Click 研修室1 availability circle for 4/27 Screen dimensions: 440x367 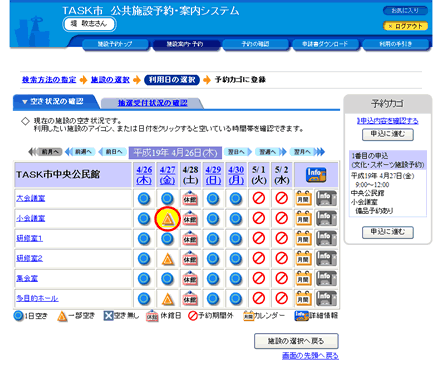[167, 239]
